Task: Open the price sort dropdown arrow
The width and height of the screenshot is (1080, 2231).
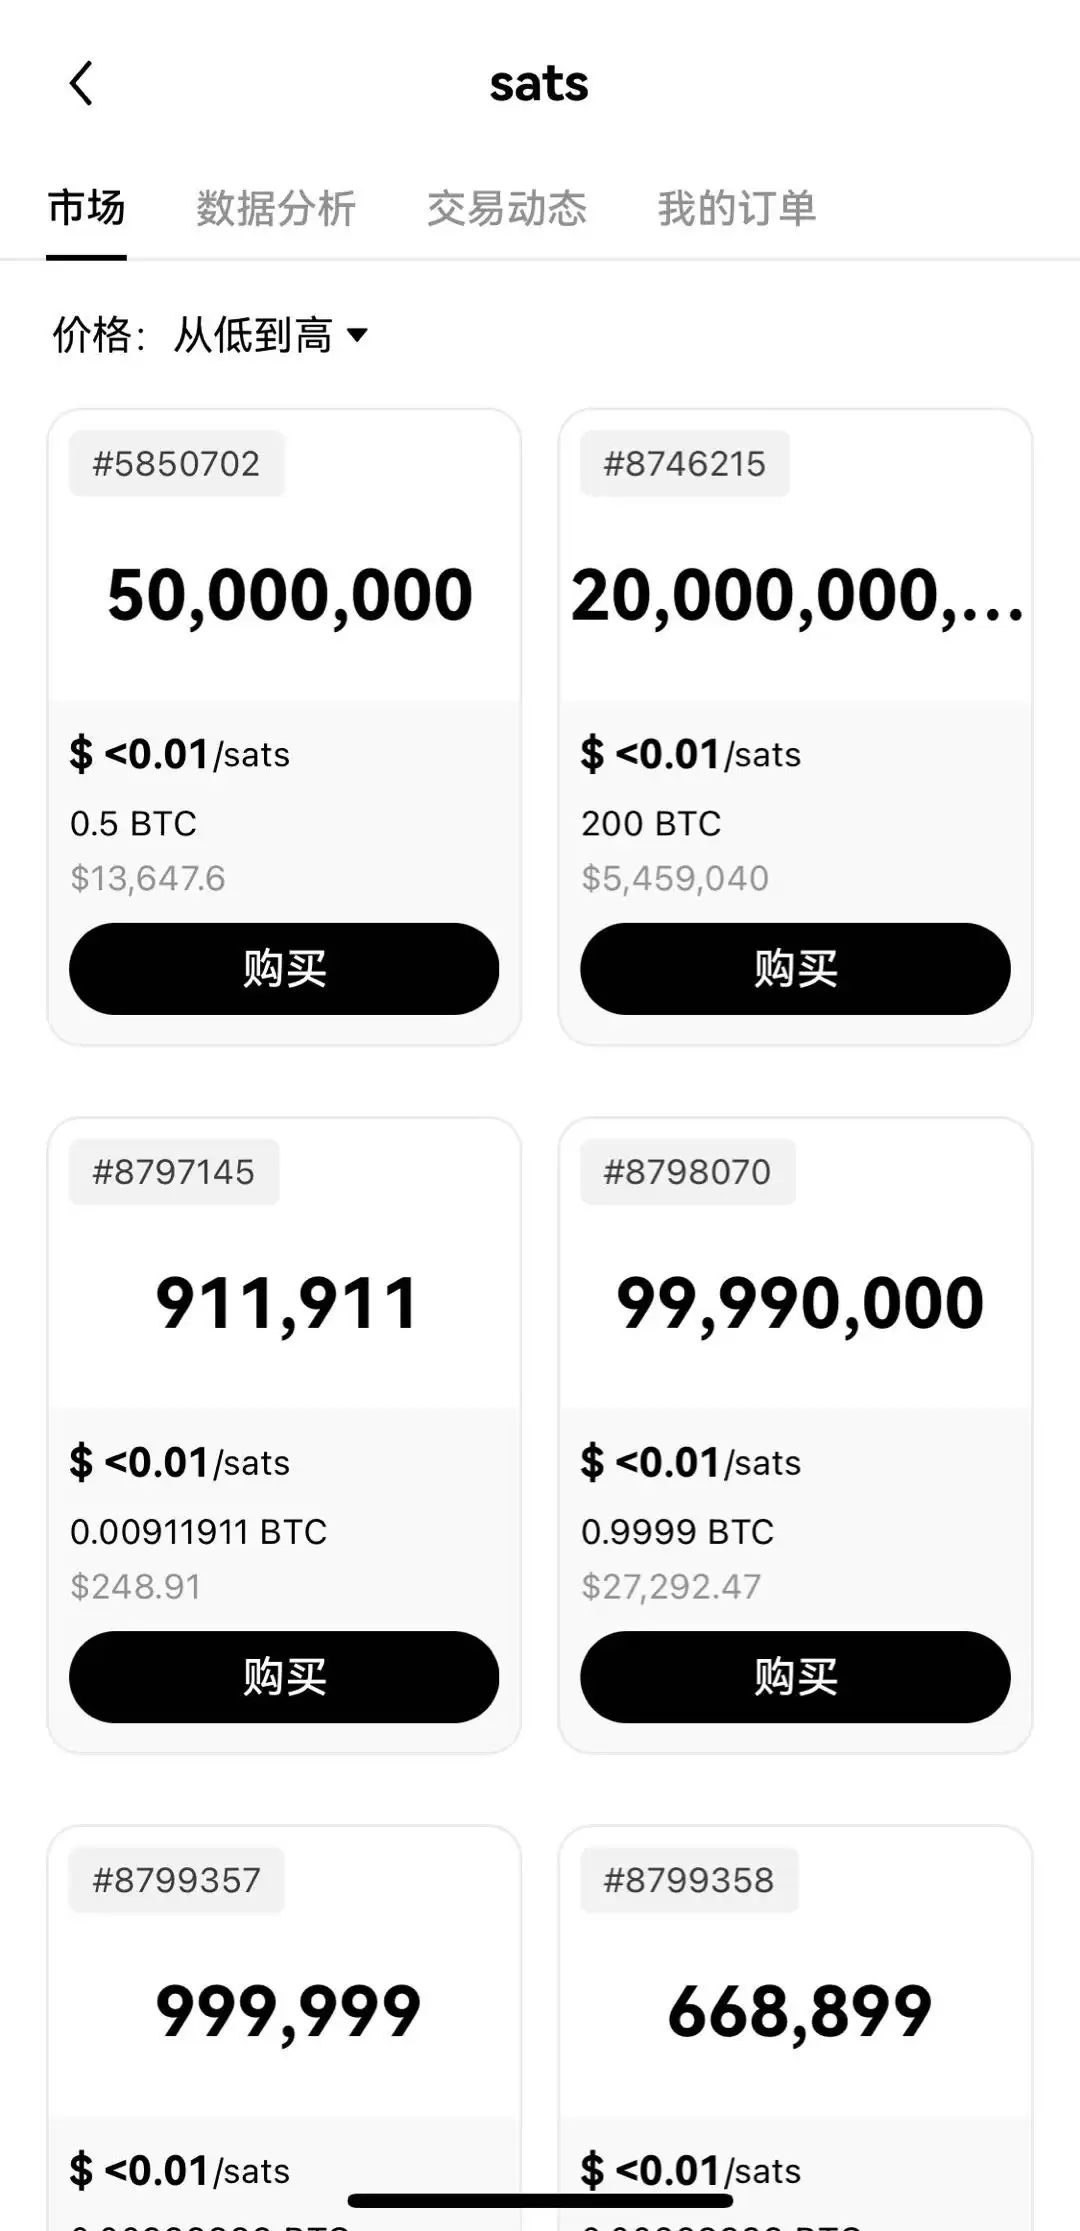Action: point(357,335)
